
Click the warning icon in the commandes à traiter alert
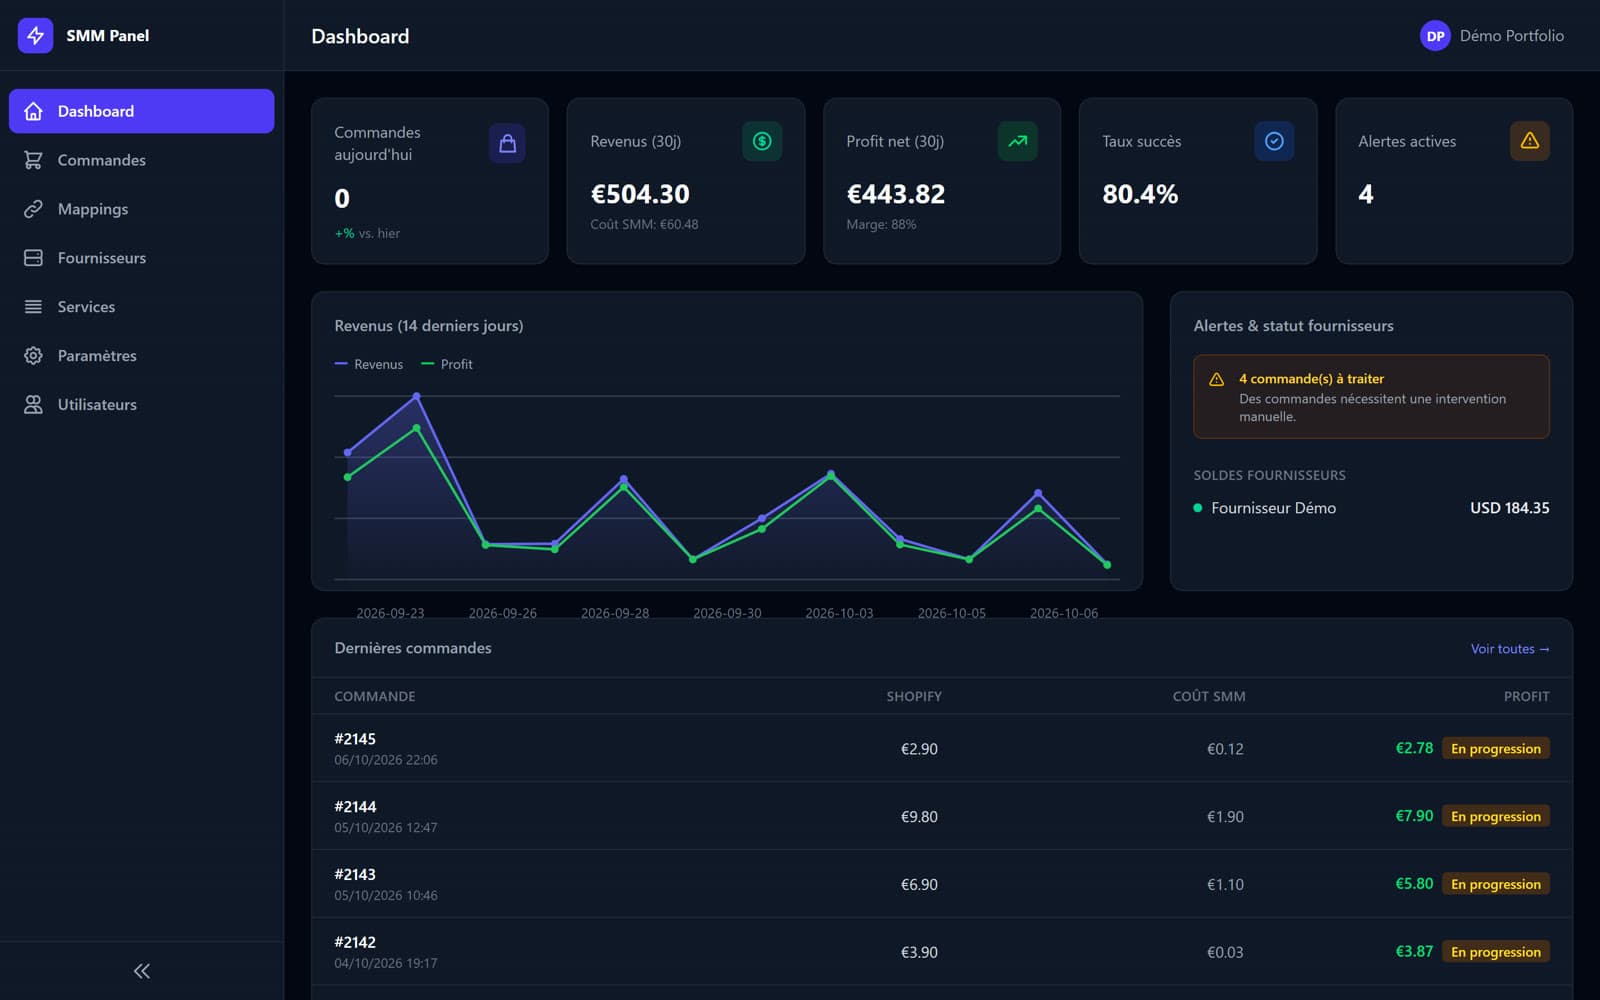[1217, 380]
